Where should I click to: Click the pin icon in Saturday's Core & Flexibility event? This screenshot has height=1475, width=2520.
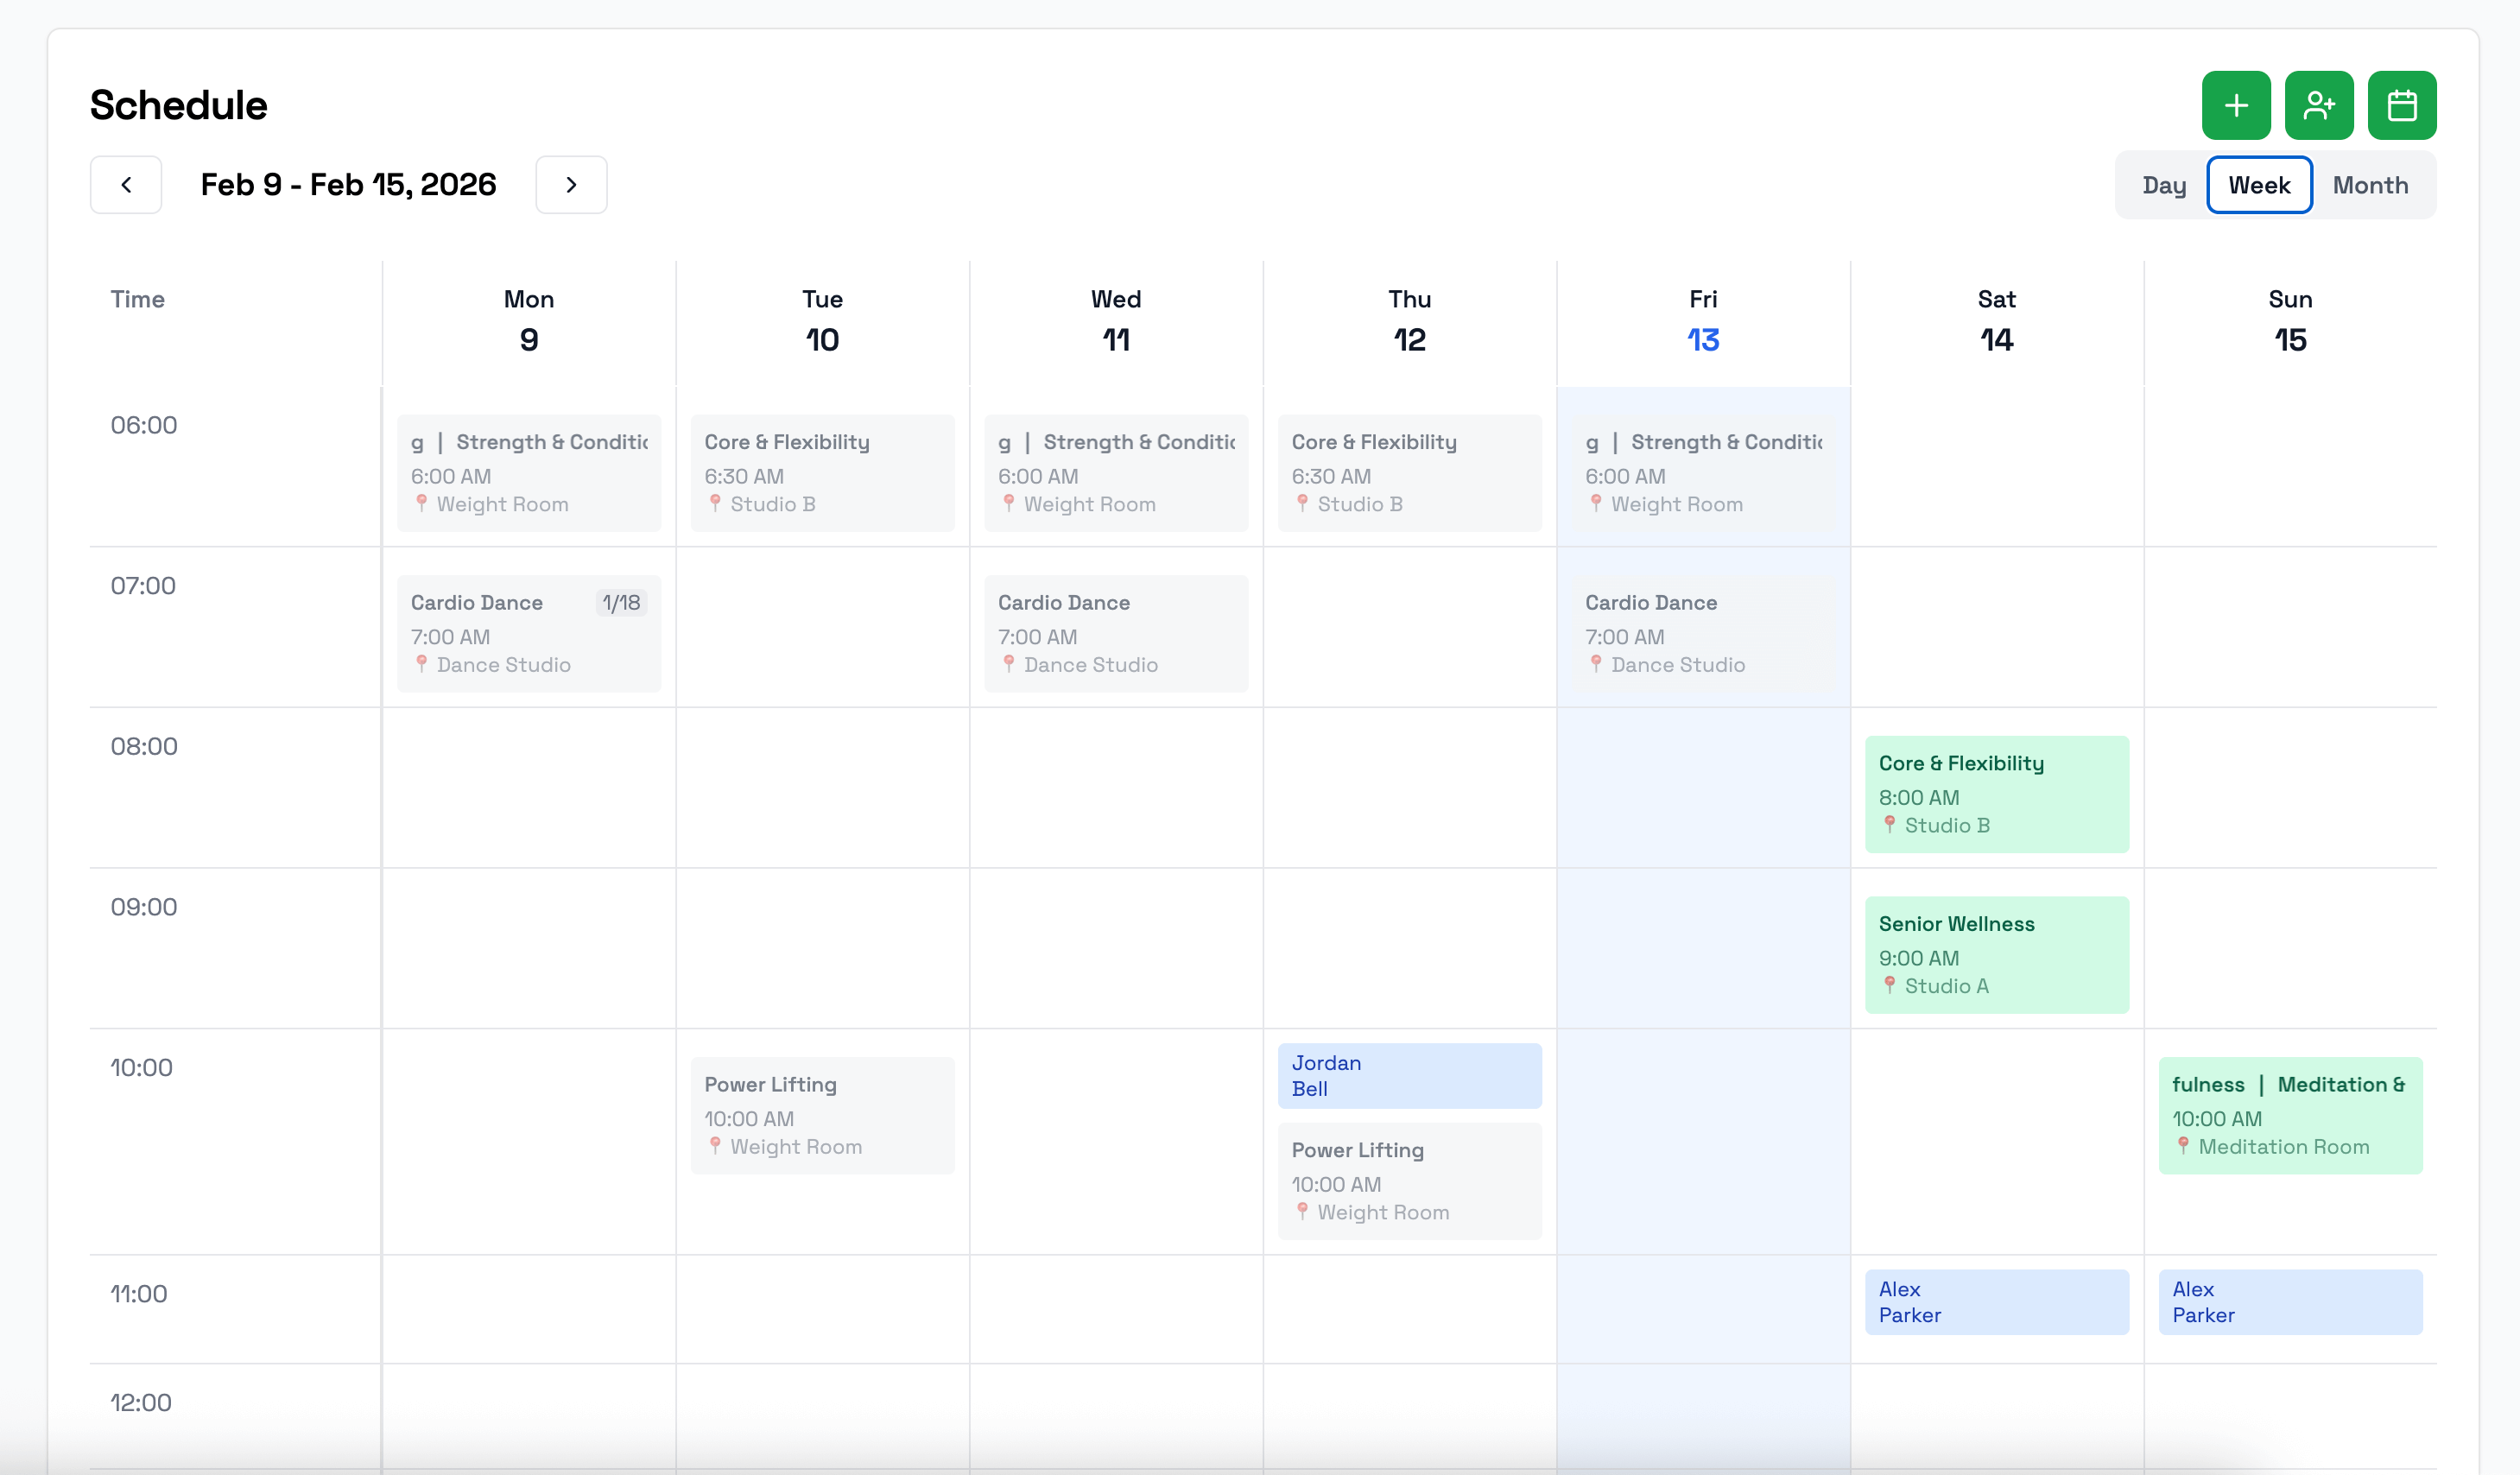point(1889,825)
